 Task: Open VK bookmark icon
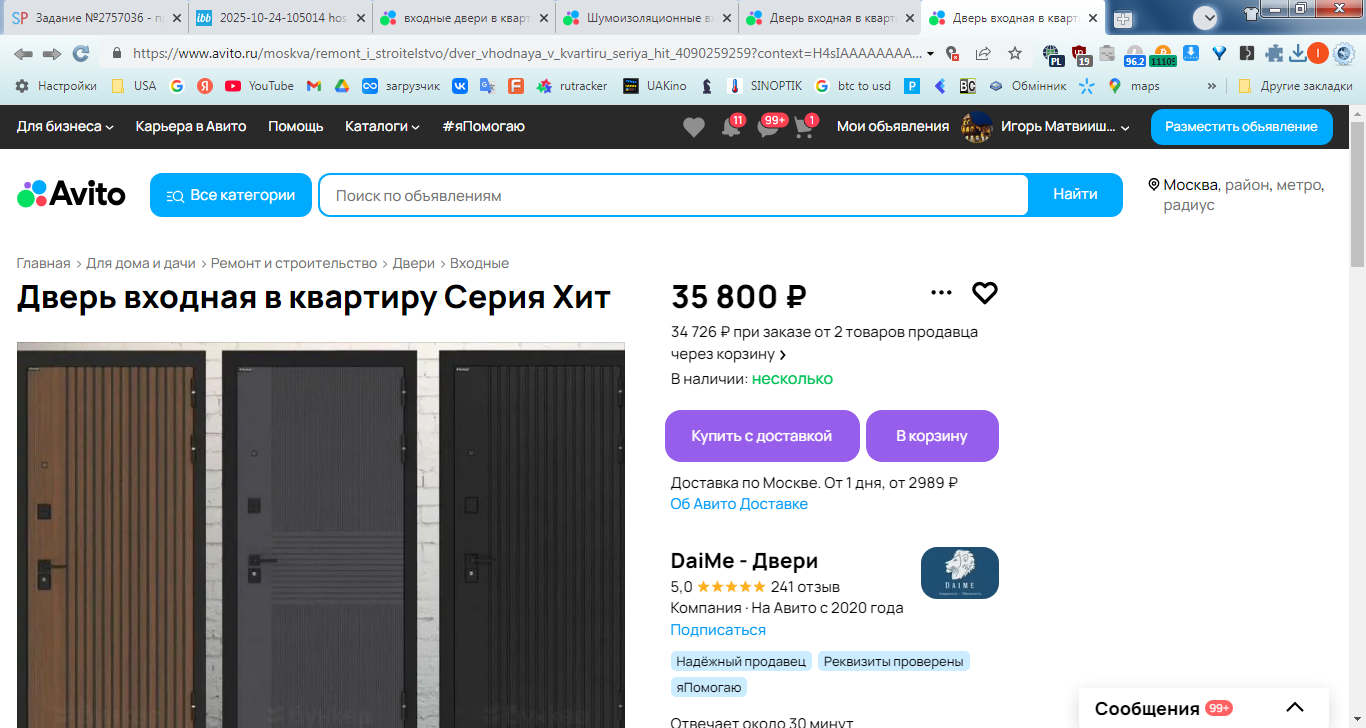[x=460, y=86]
